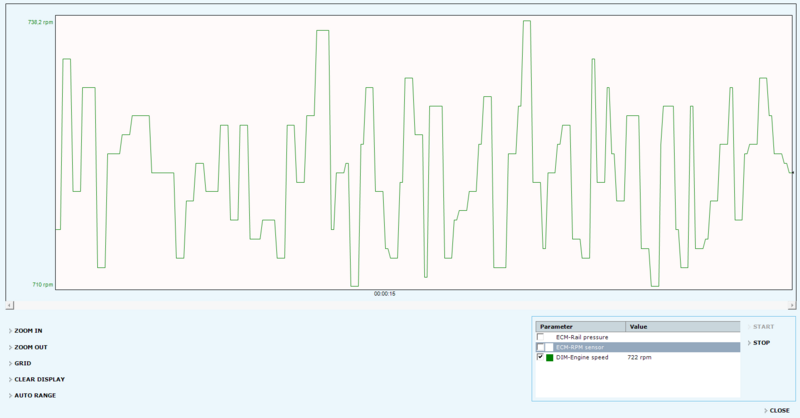The height and width of the screenshot is (418, 800).
Task: Click the left arrow of the horizontal scrollbar
Action: point(10,305)
